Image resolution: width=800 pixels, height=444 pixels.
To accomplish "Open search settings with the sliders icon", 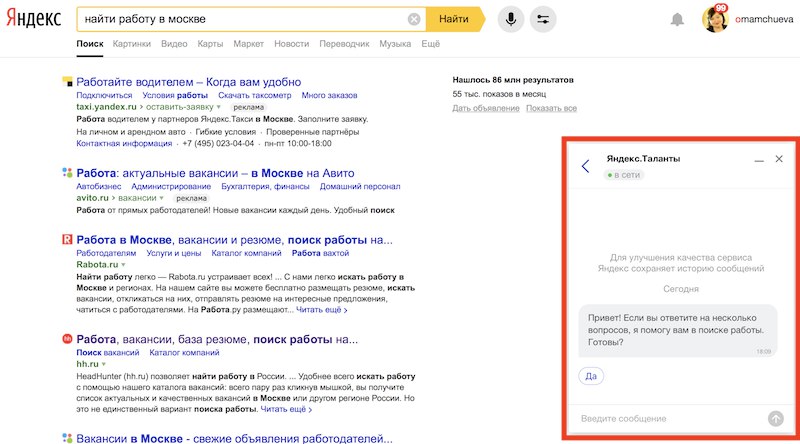I will coord(543,19).
